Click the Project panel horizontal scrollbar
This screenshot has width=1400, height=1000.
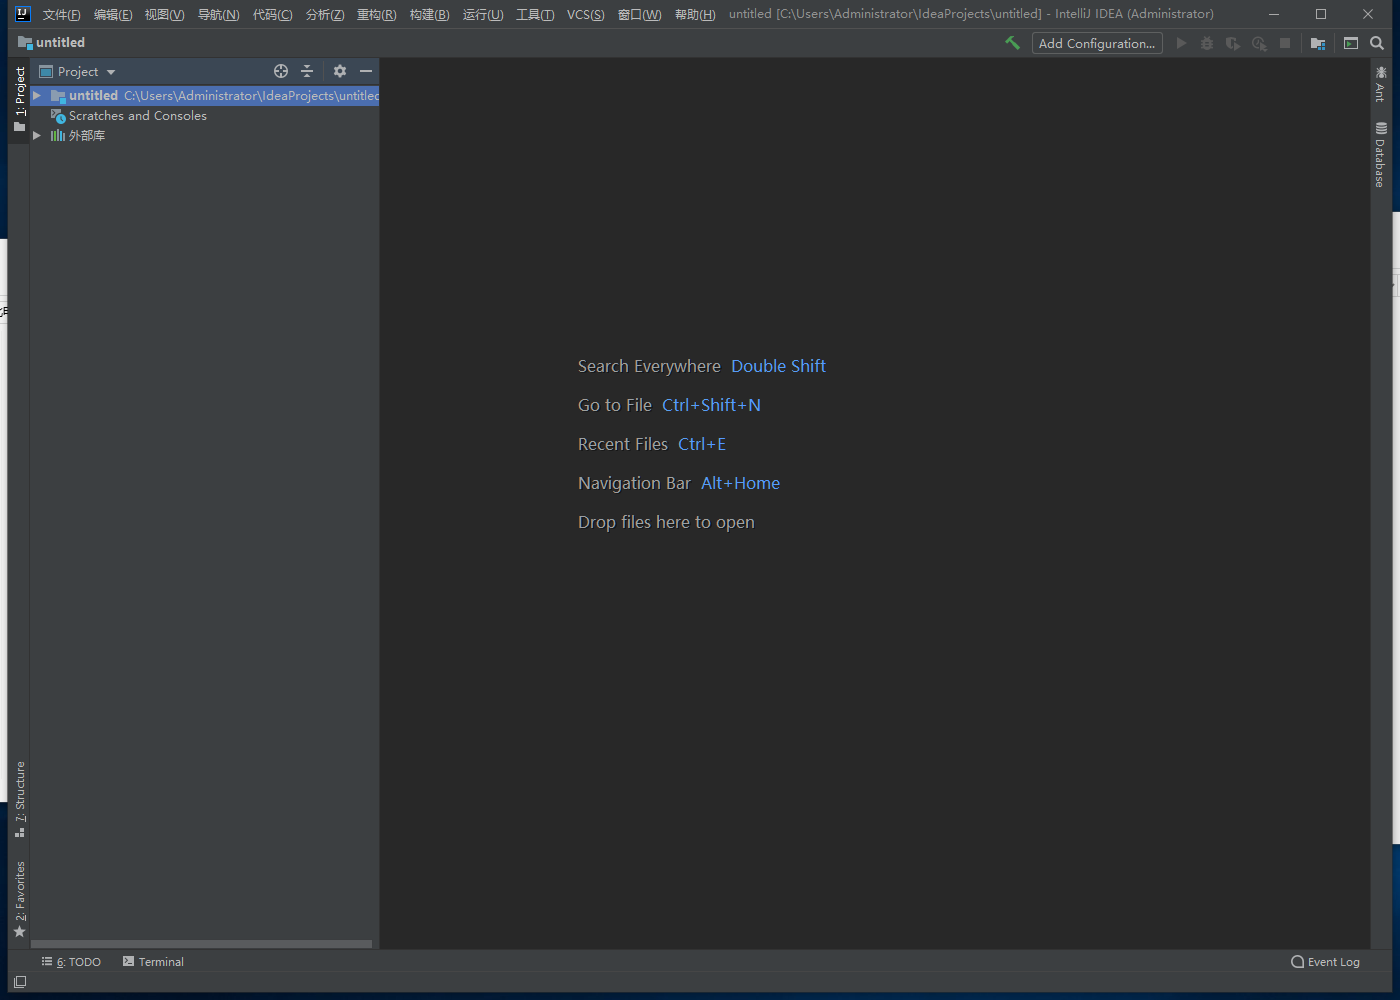(x=201, y=944)
